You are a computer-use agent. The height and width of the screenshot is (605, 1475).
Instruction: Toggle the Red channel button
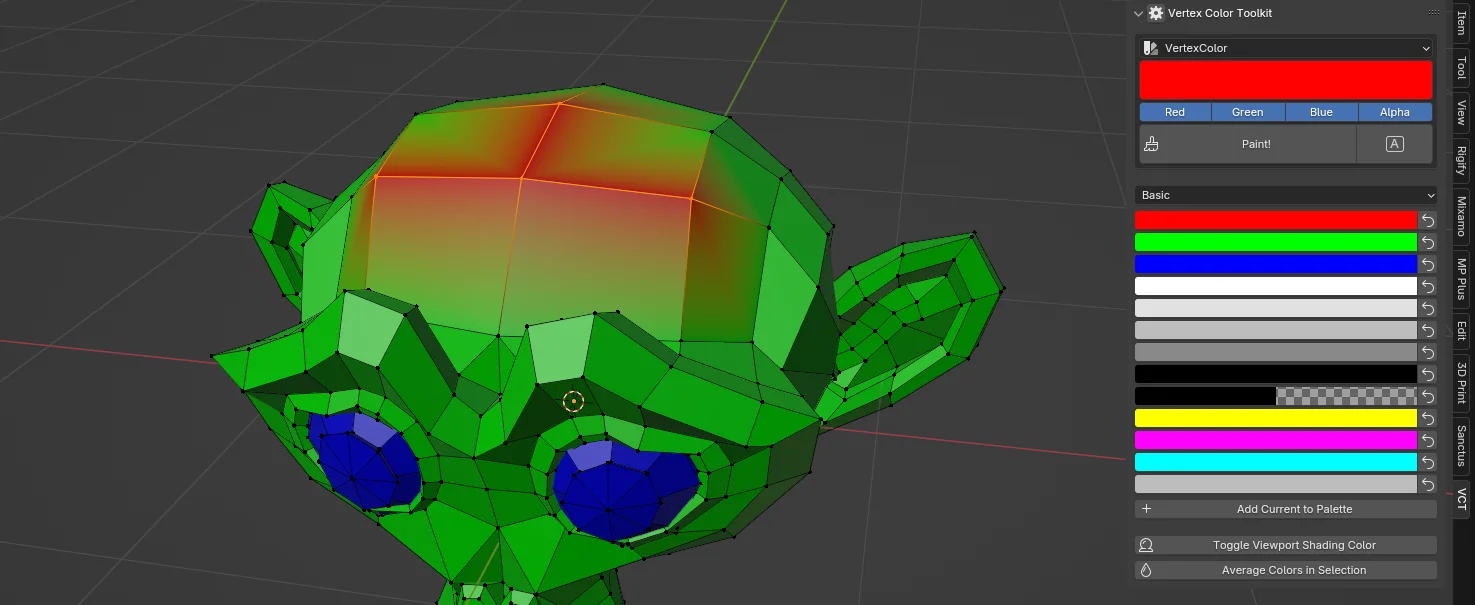click(1175, 112)
